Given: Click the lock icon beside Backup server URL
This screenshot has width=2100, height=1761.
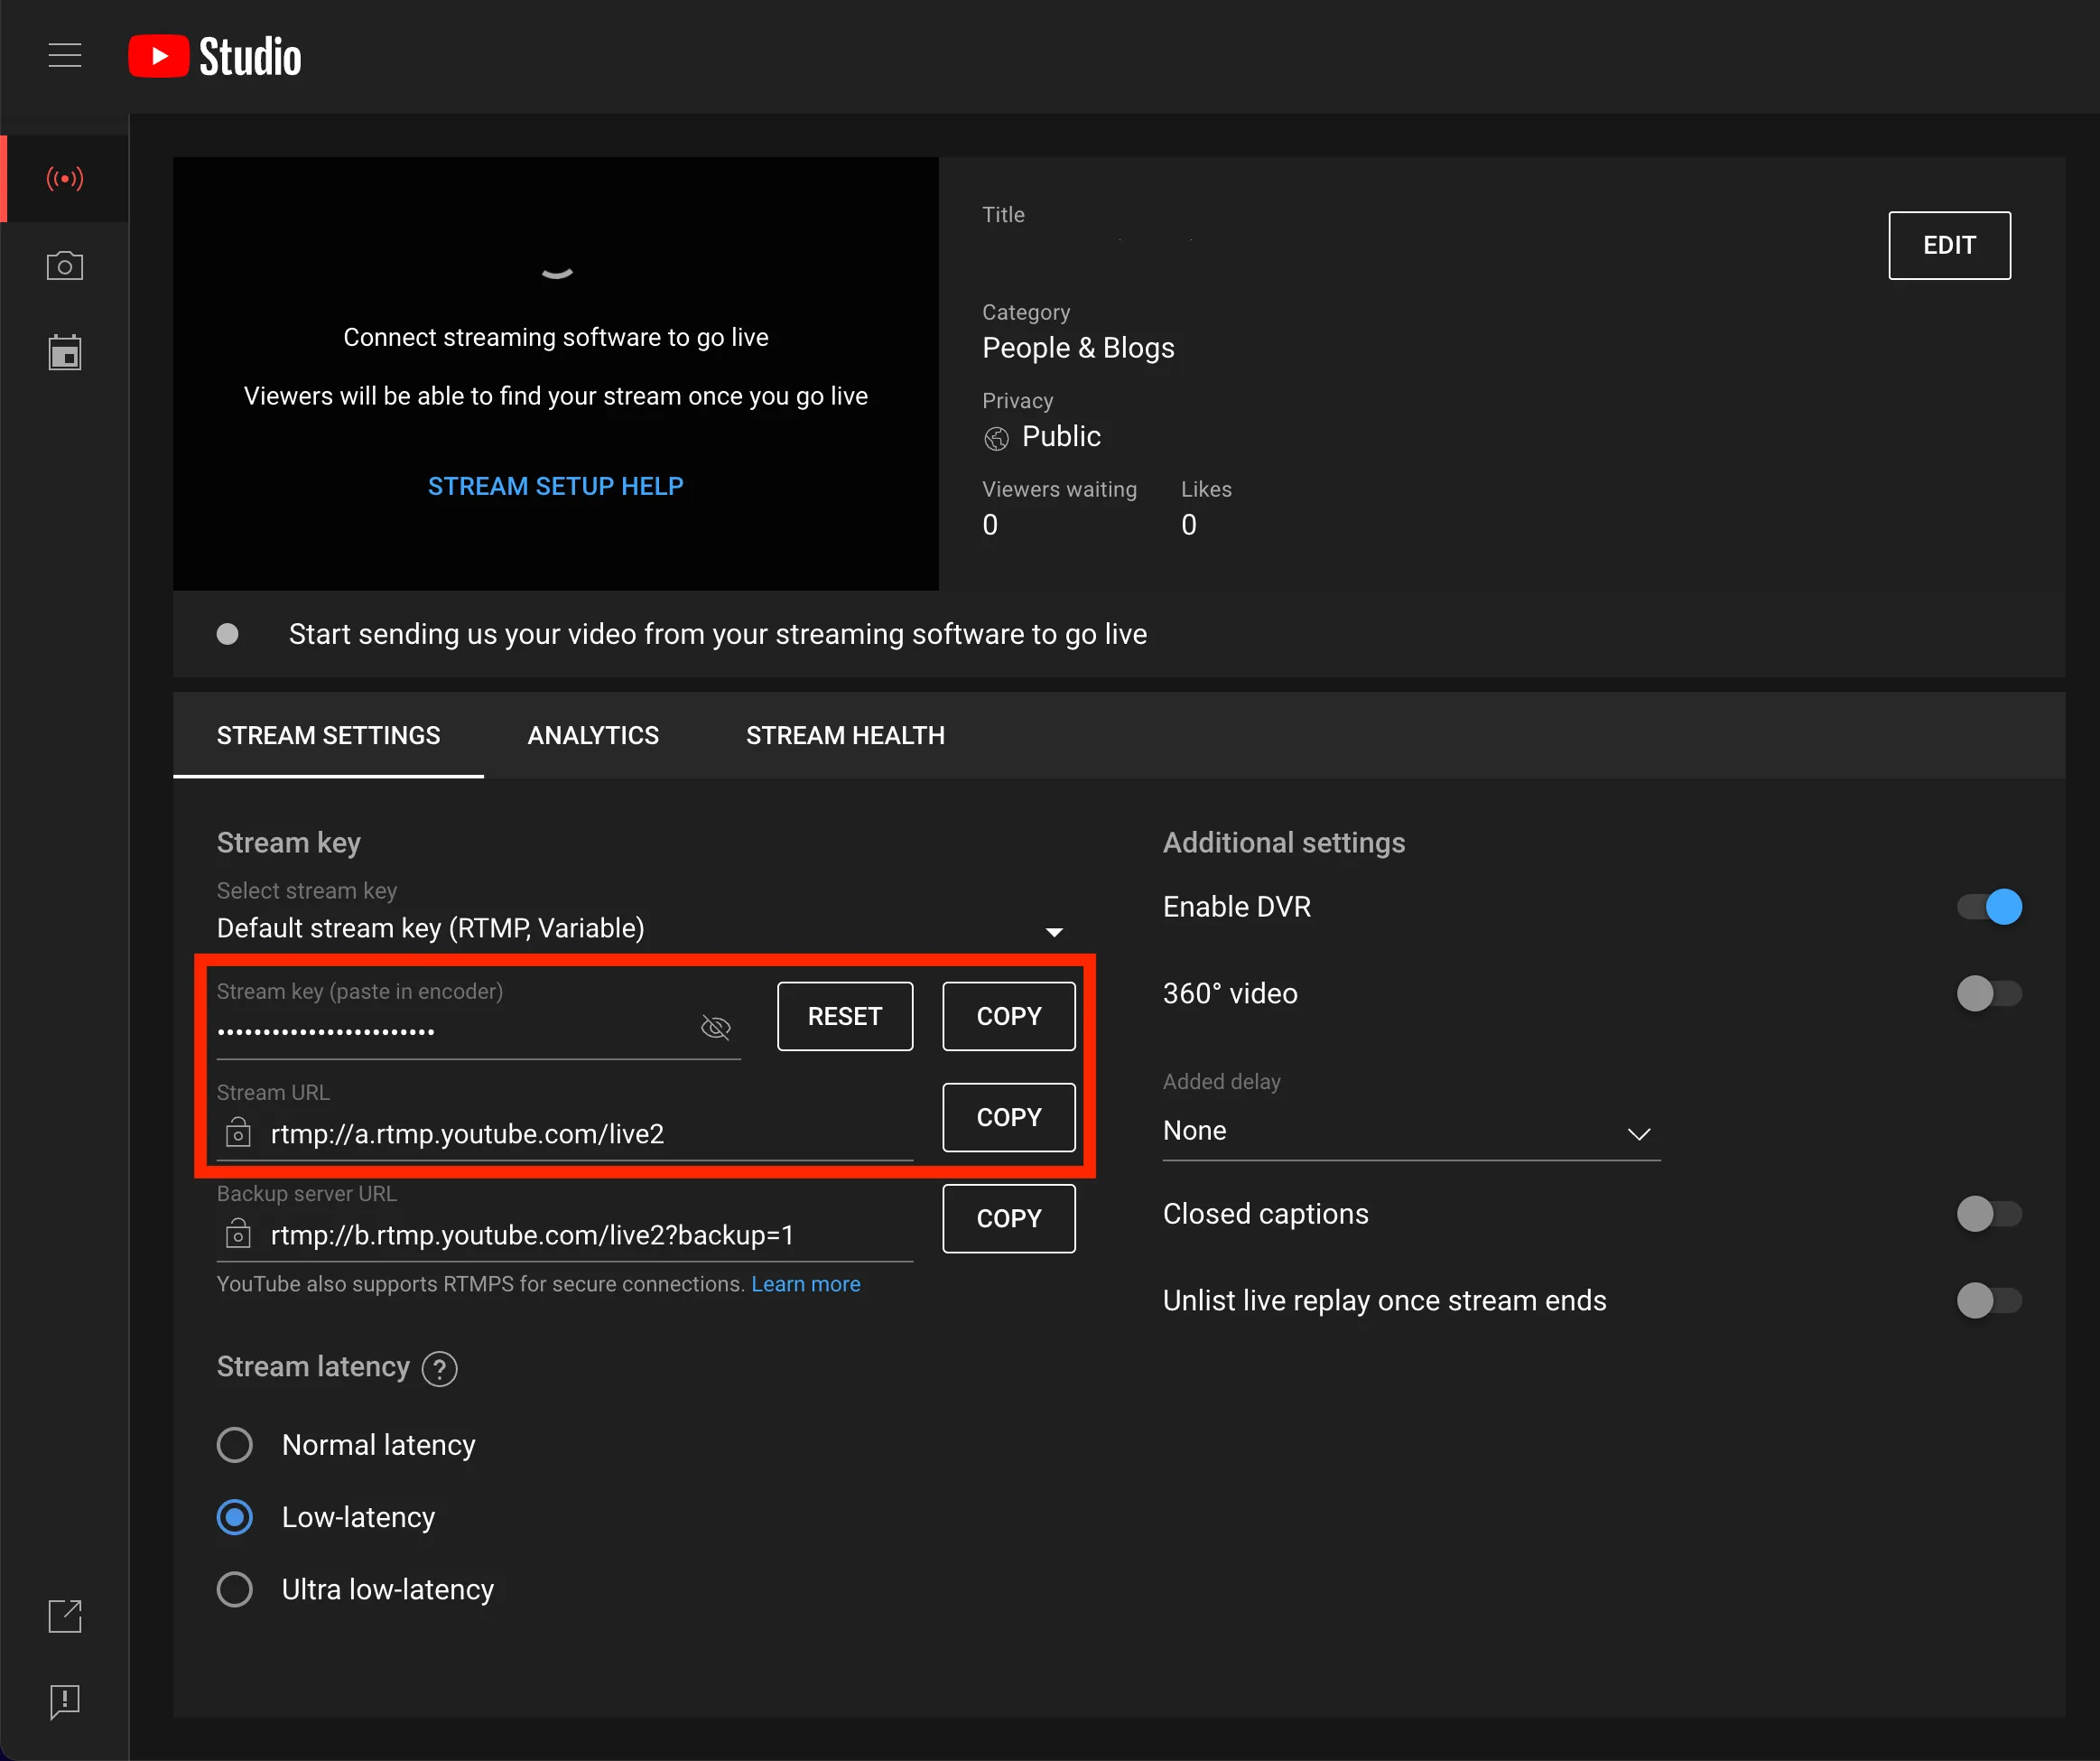Looking at the screenshot, I should [238, 1234].
